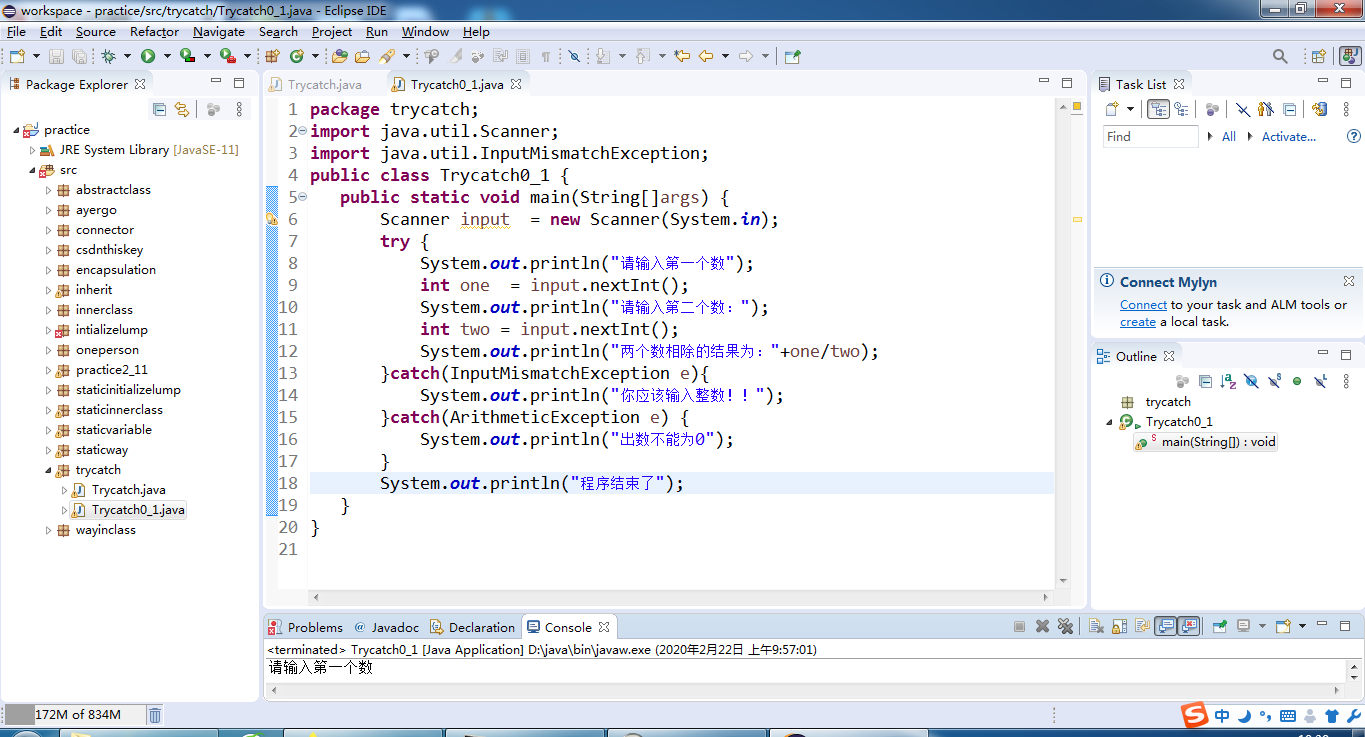Toggle Hide Fields in Outline toolbar

pos(1251,381)
